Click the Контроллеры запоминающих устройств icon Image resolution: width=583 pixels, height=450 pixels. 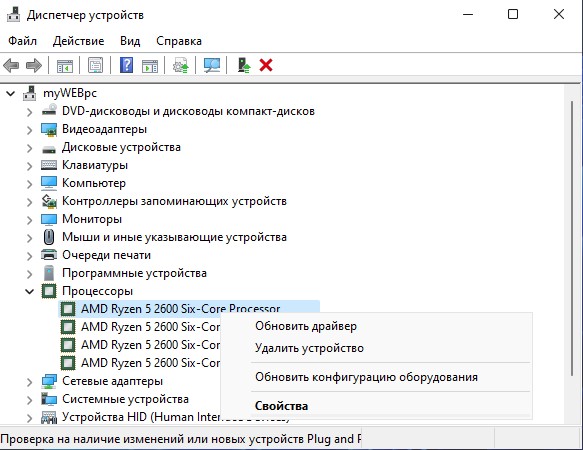[49, 201]
